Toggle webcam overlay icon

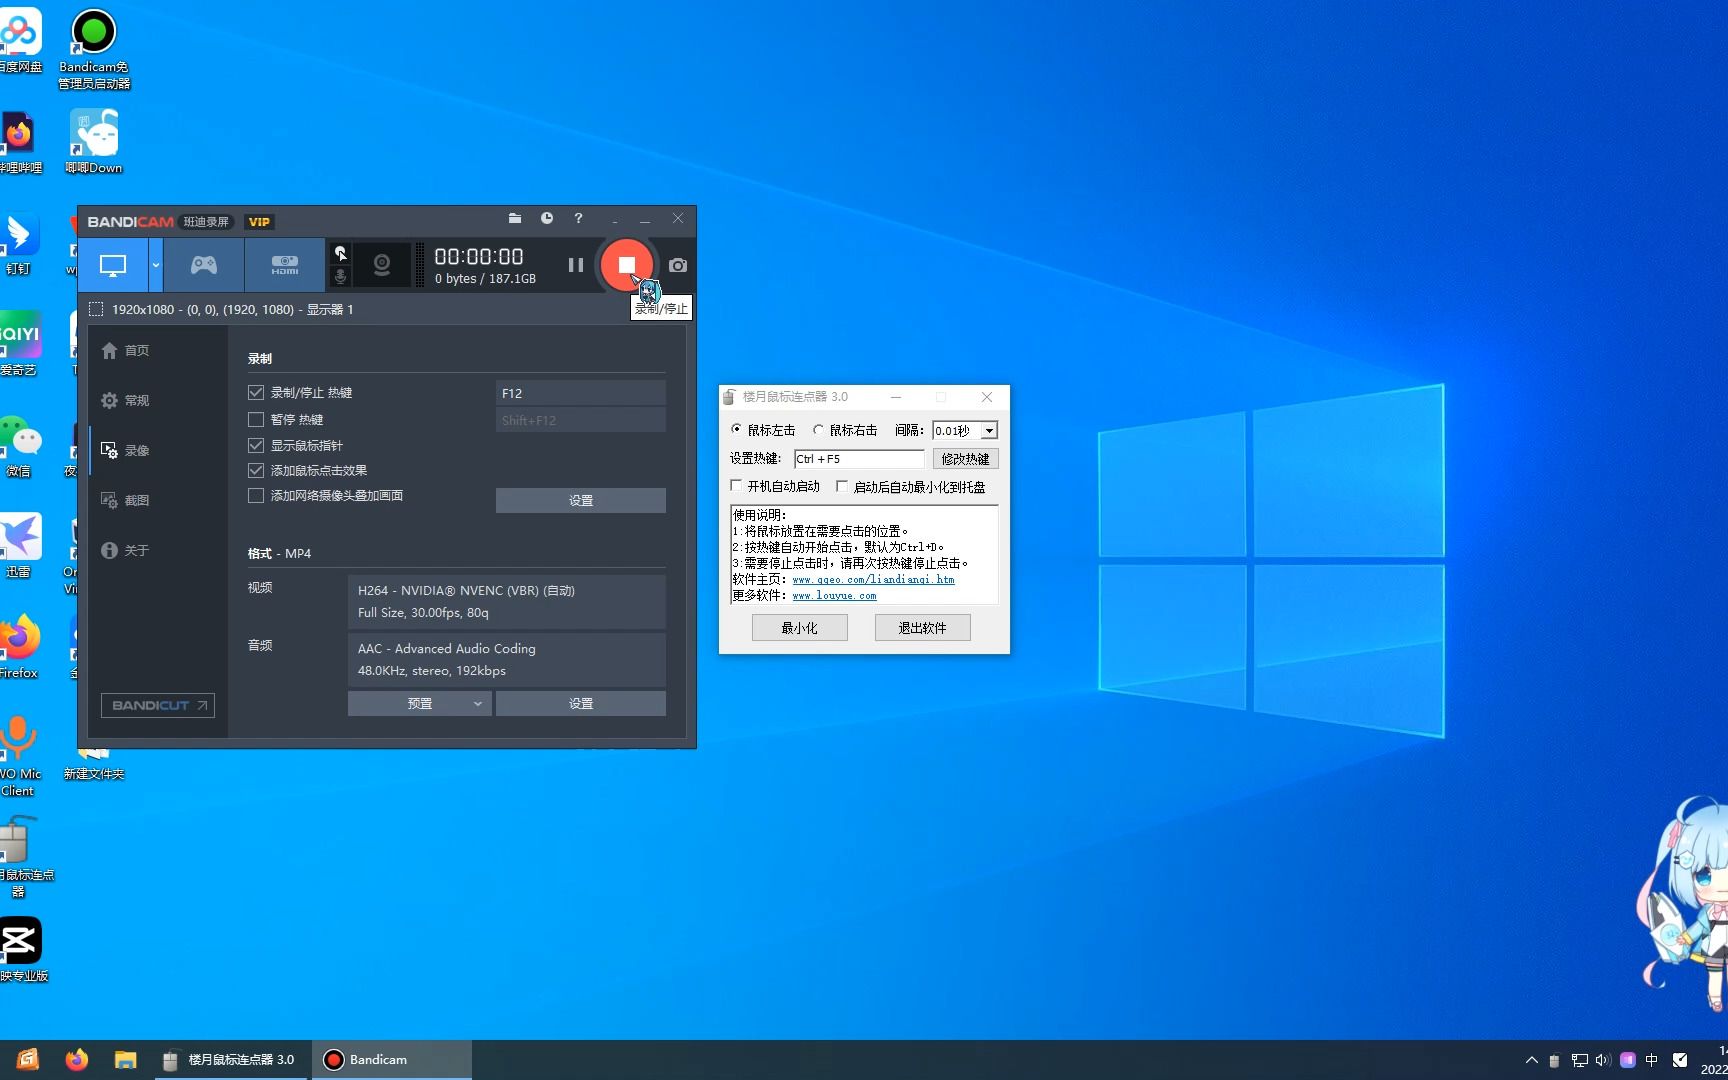coord(382,265)
